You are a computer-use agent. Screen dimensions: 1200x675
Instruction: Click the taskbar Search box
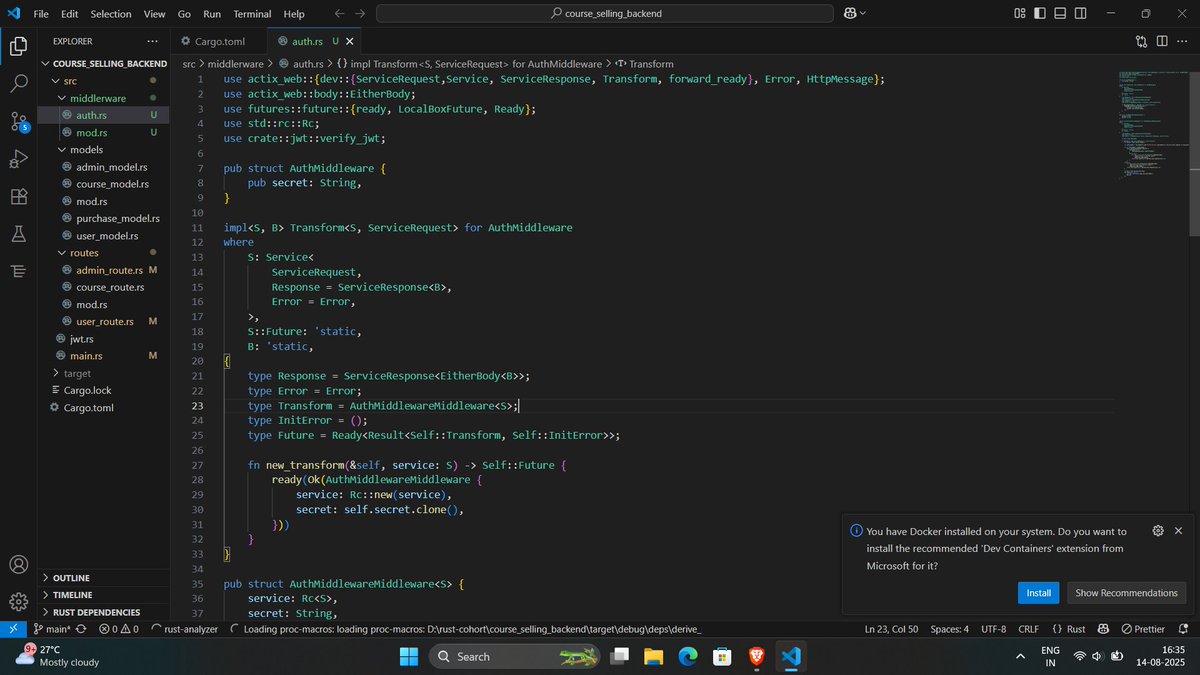[516, 656]
